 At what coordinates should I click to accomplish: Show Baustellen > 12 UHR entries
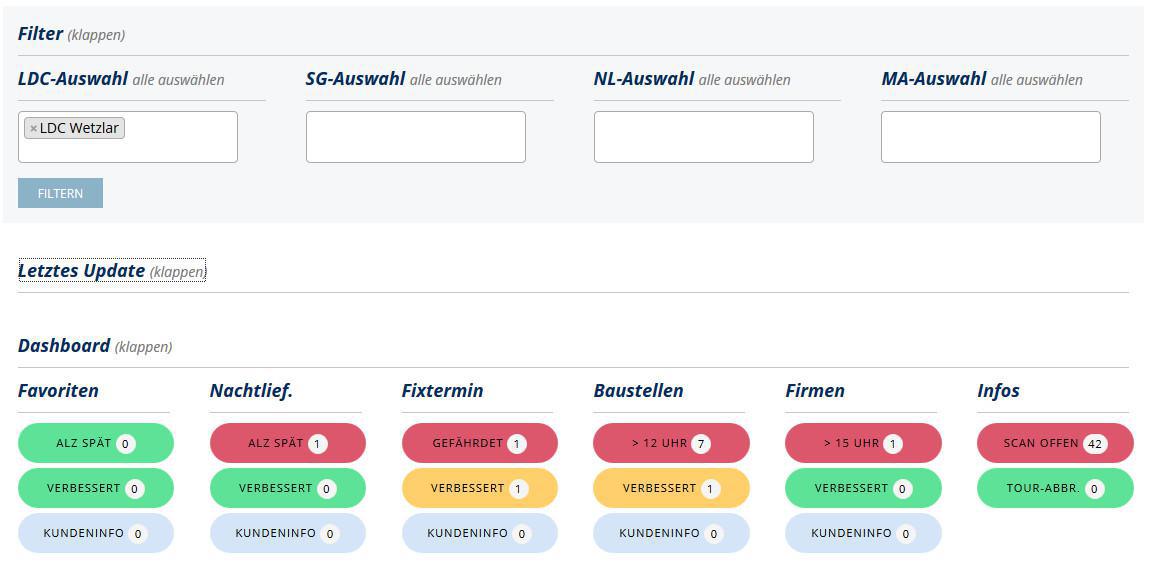(671, 443)
